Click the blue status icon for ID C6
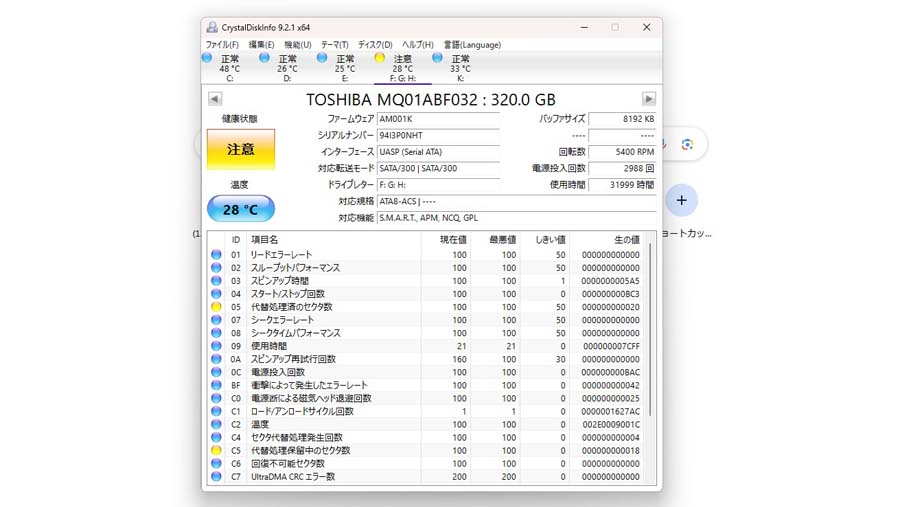Viewport: 900px width, 507px height. [x=216, y=463]
